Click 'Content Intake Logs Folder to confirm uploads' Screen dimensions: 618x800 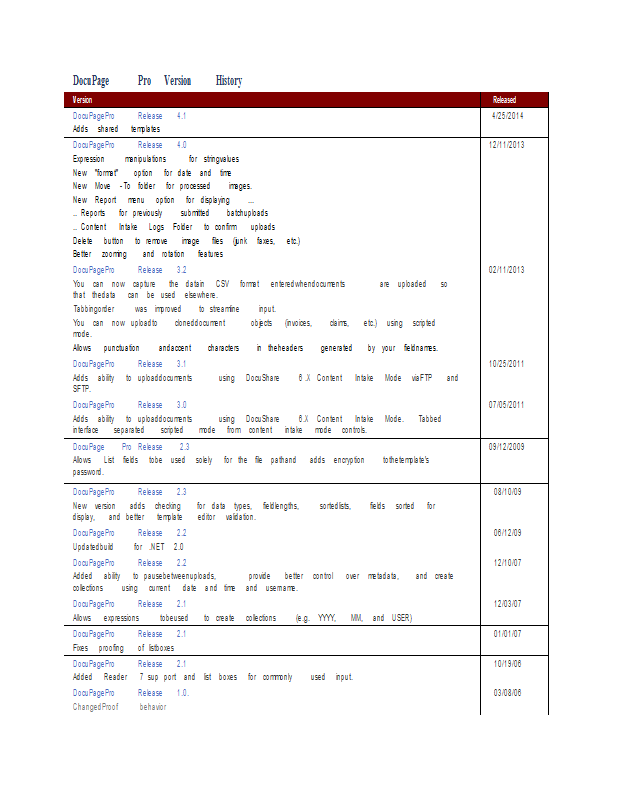point(174,227)
